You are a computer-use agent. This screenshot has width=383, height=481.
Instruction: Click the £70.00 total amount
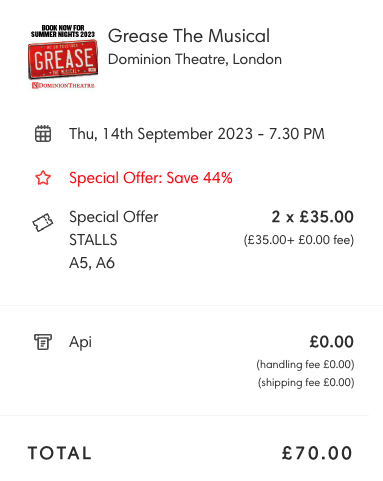[x=317, y=453]
